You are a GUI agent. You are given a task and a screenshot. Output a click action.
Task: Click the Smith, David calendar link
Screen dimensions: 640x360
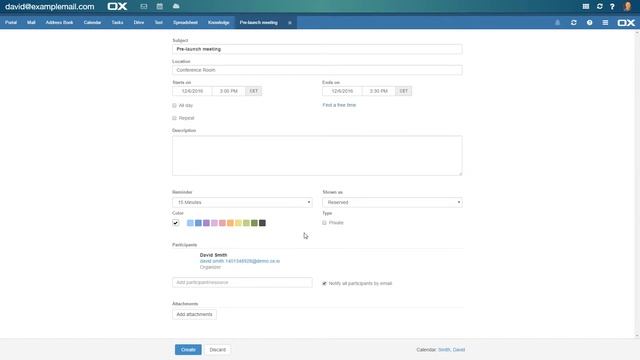(x=451, y=350)
